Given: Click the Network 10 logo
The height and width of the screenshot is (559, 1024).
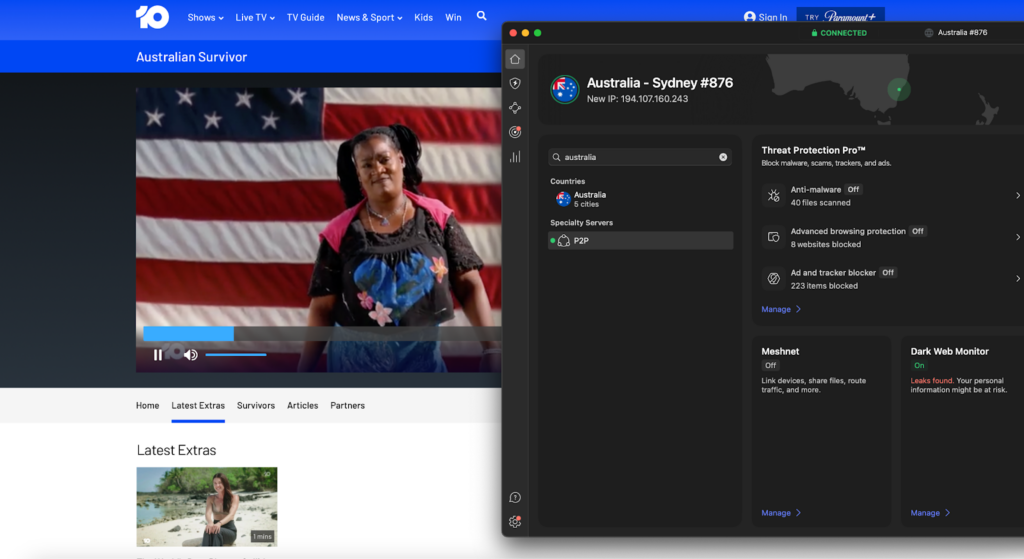Looking at the screenshot, I should [153, 17].
